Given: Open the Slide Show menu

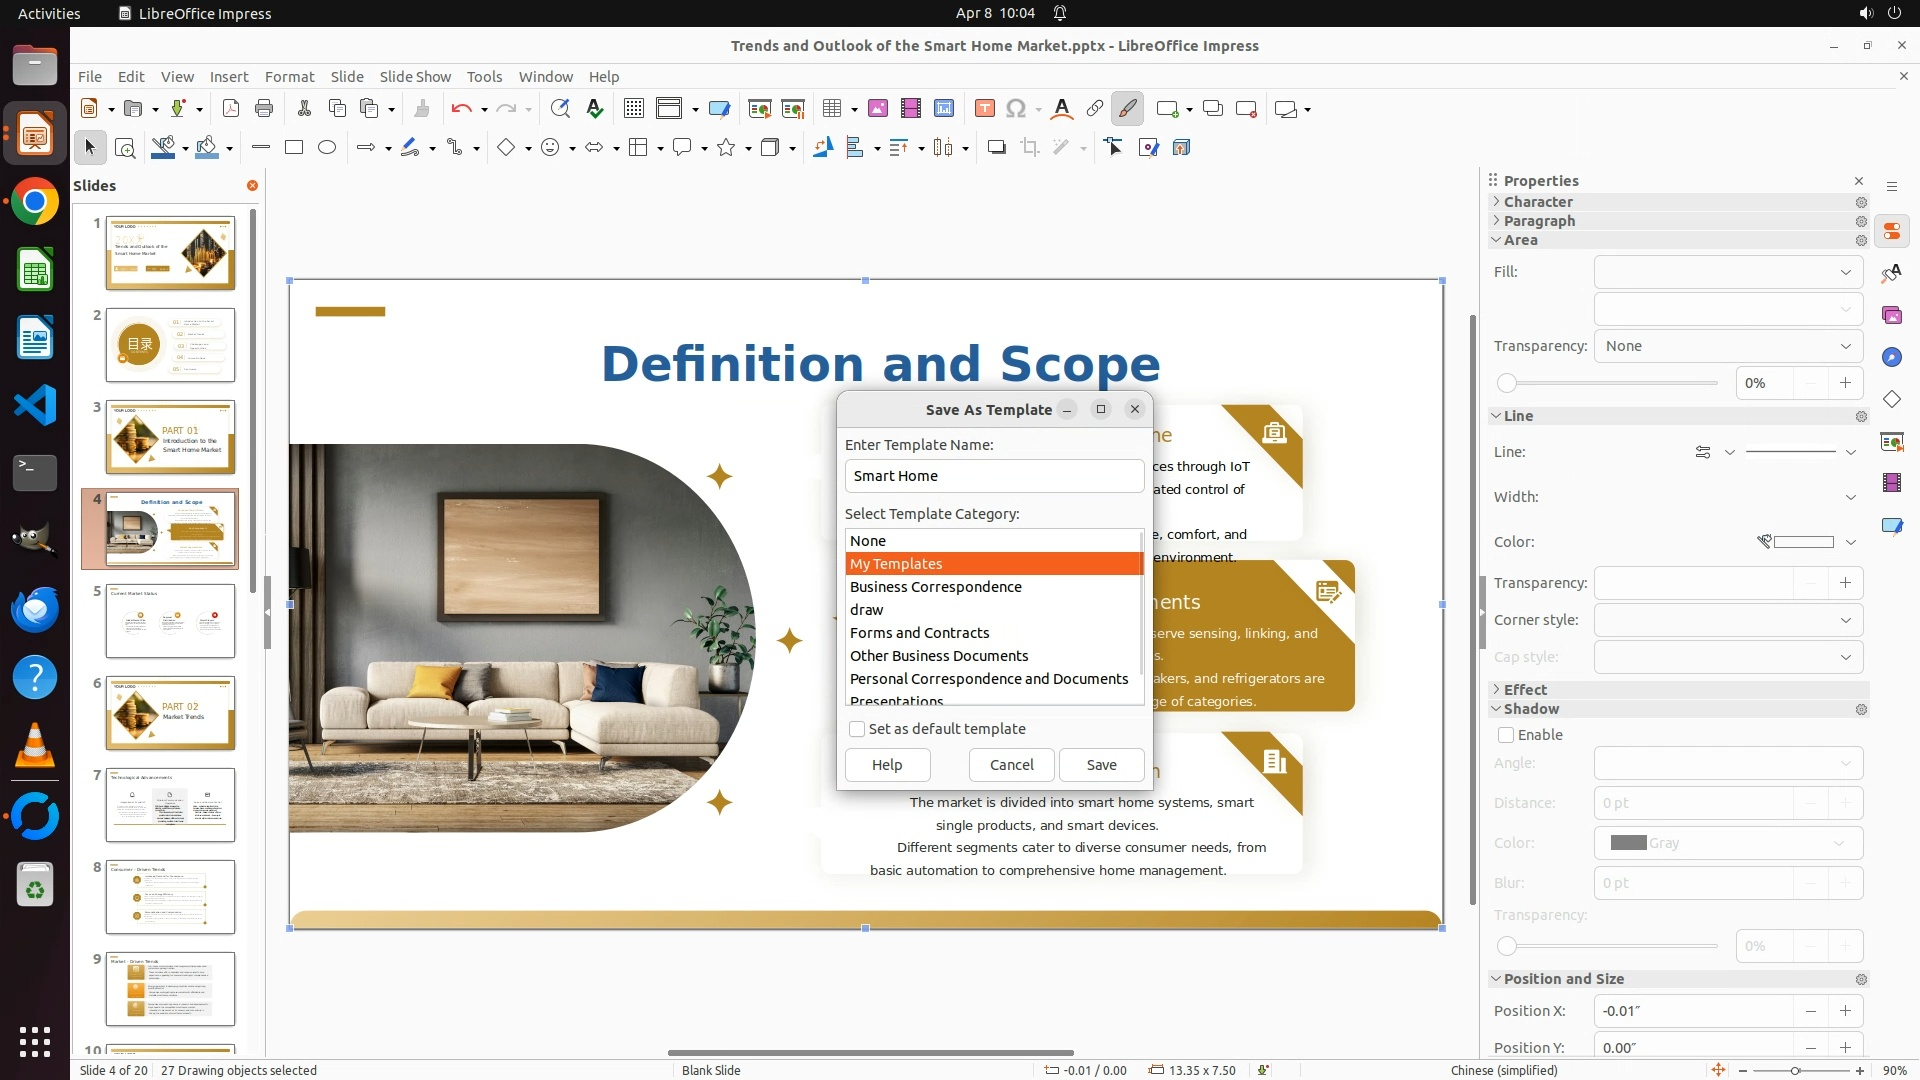Looking at the screenshot, I should pyautogui.click(x=415, y=77).
